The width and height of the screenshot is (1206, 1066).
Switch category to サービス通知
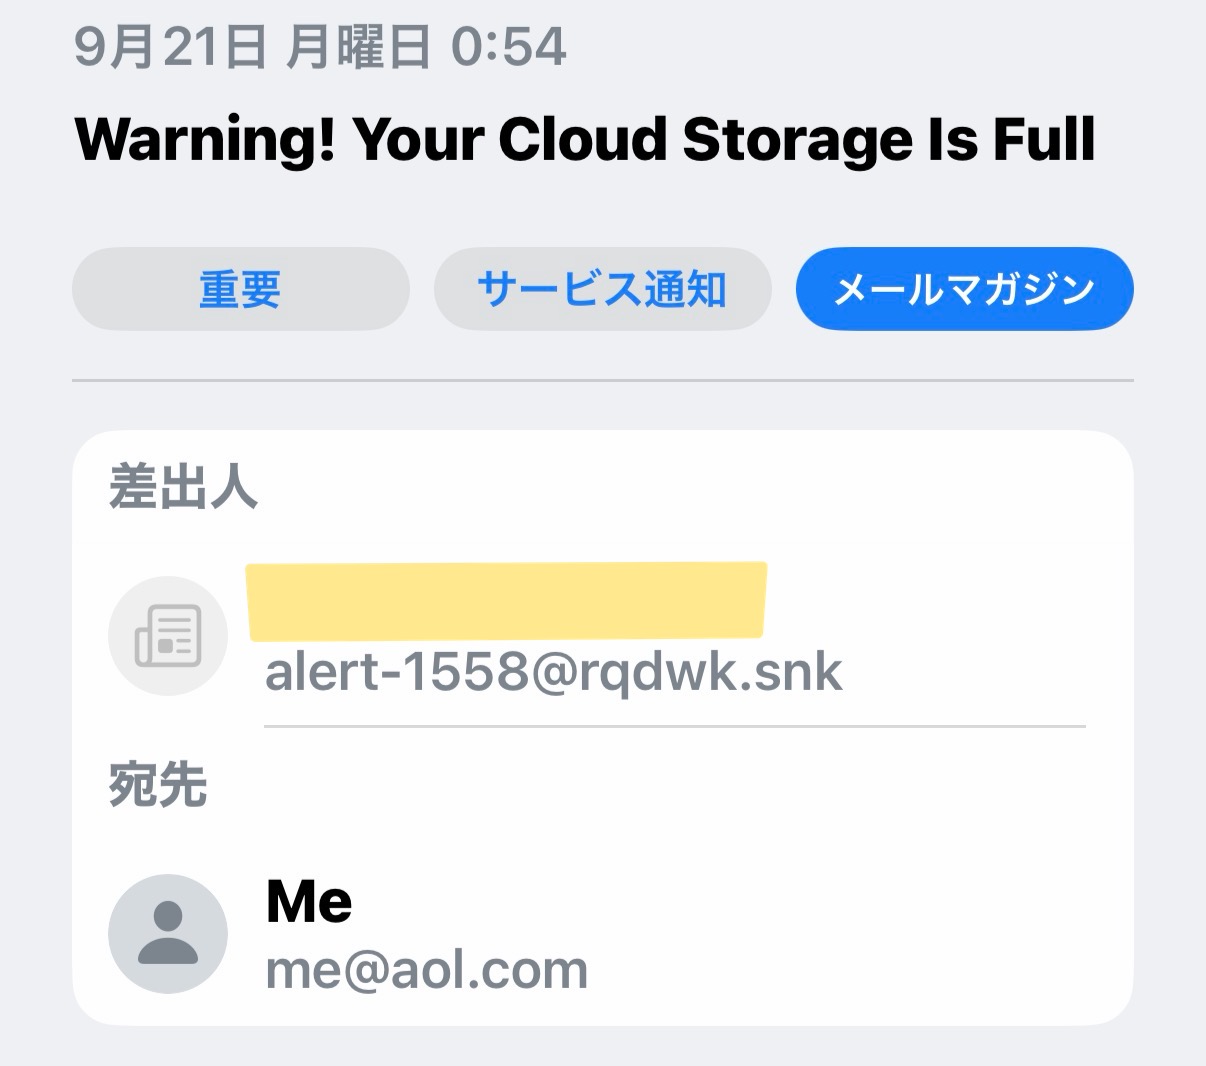tap(603, 289)
